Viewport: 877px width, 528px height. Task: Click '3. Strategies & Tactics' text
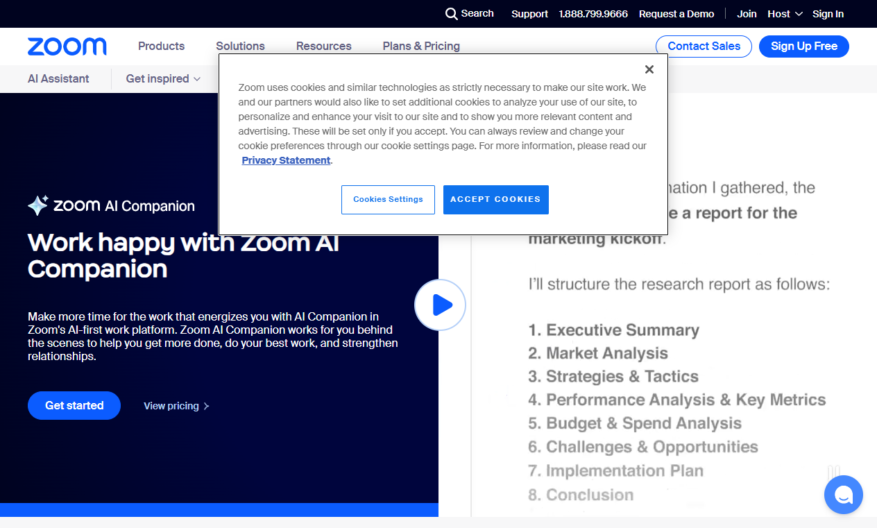(613, 376)
